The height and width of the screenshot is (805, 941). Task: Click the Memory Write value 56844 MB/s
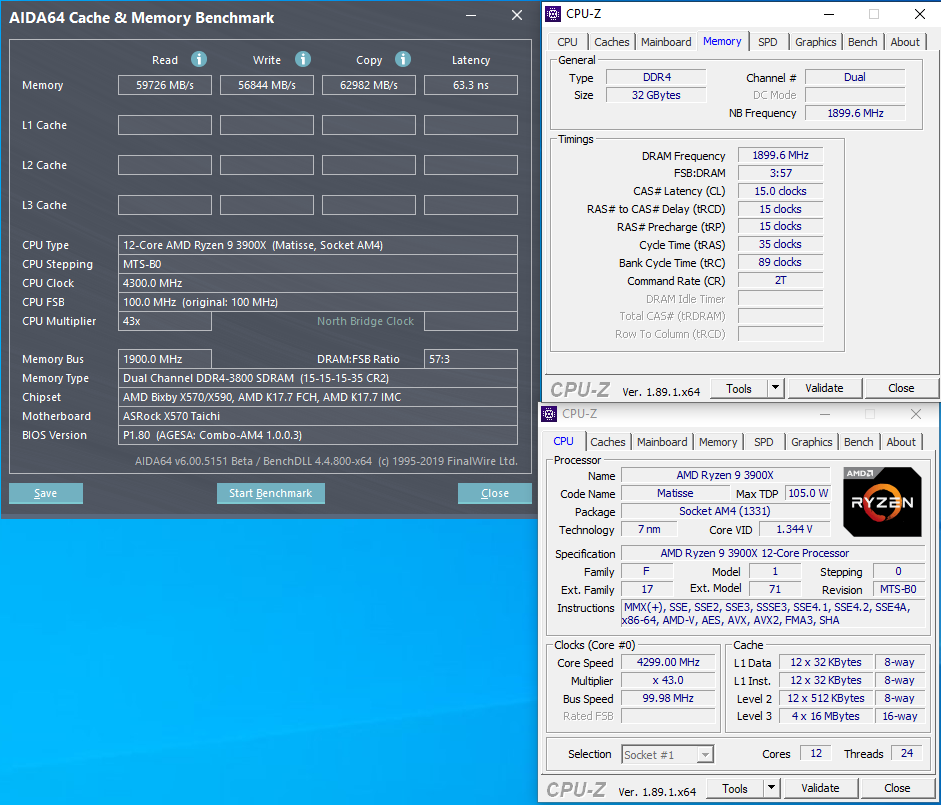click(x=266, y=85)
